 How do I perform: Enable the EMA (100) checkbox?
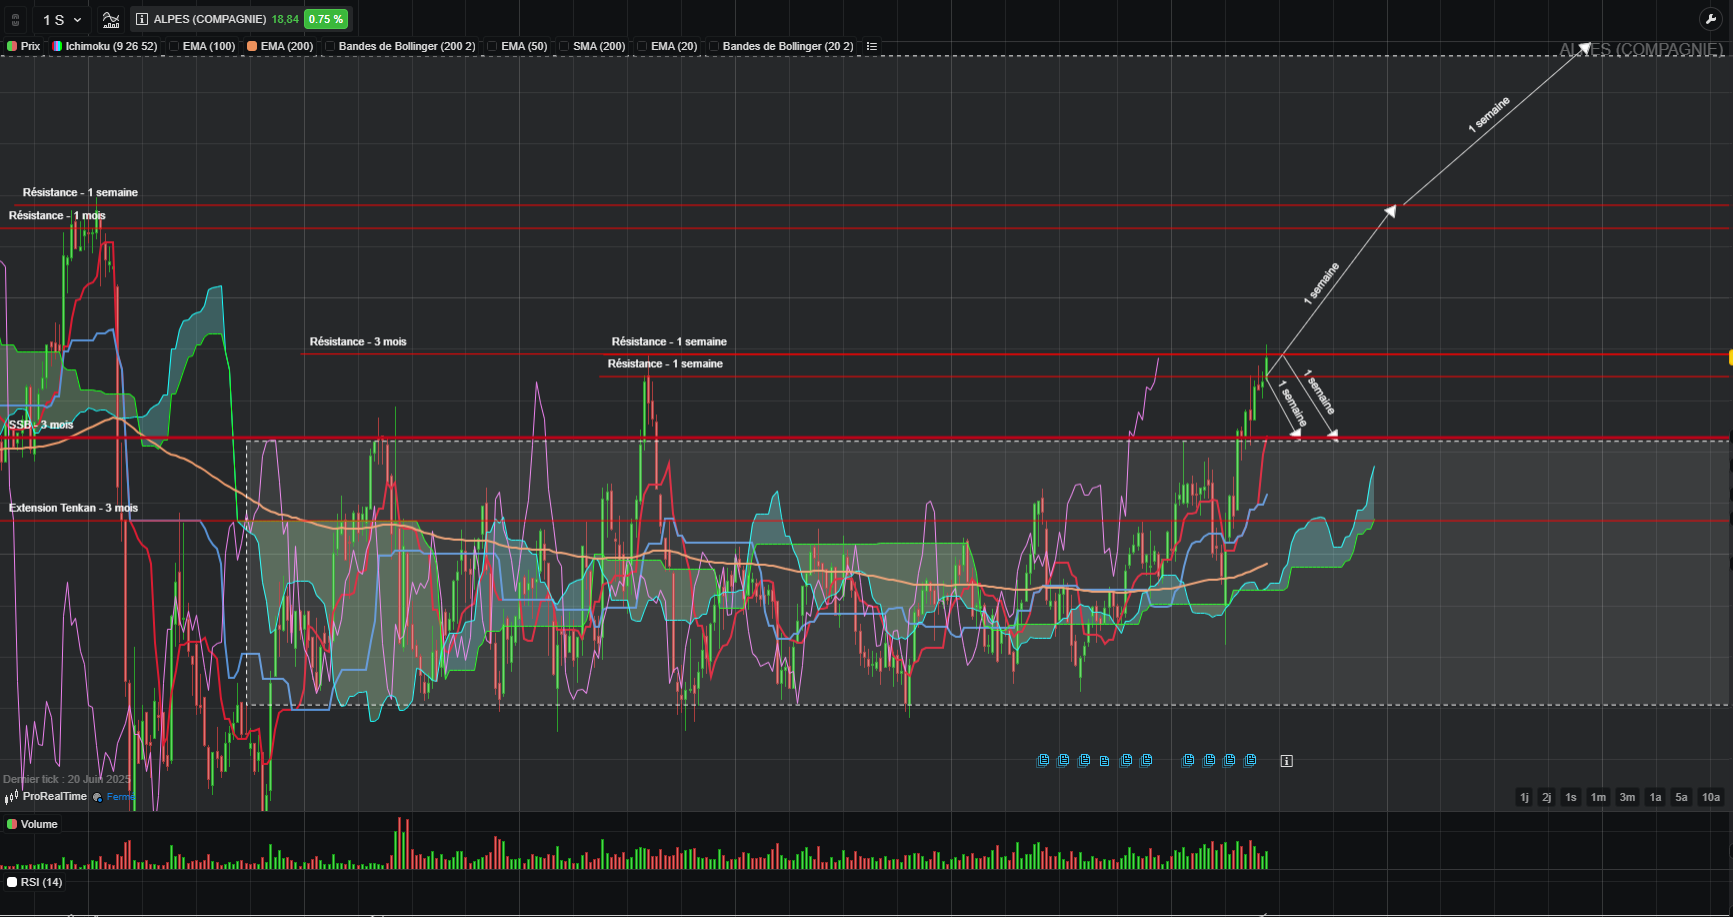coord(174,46)
